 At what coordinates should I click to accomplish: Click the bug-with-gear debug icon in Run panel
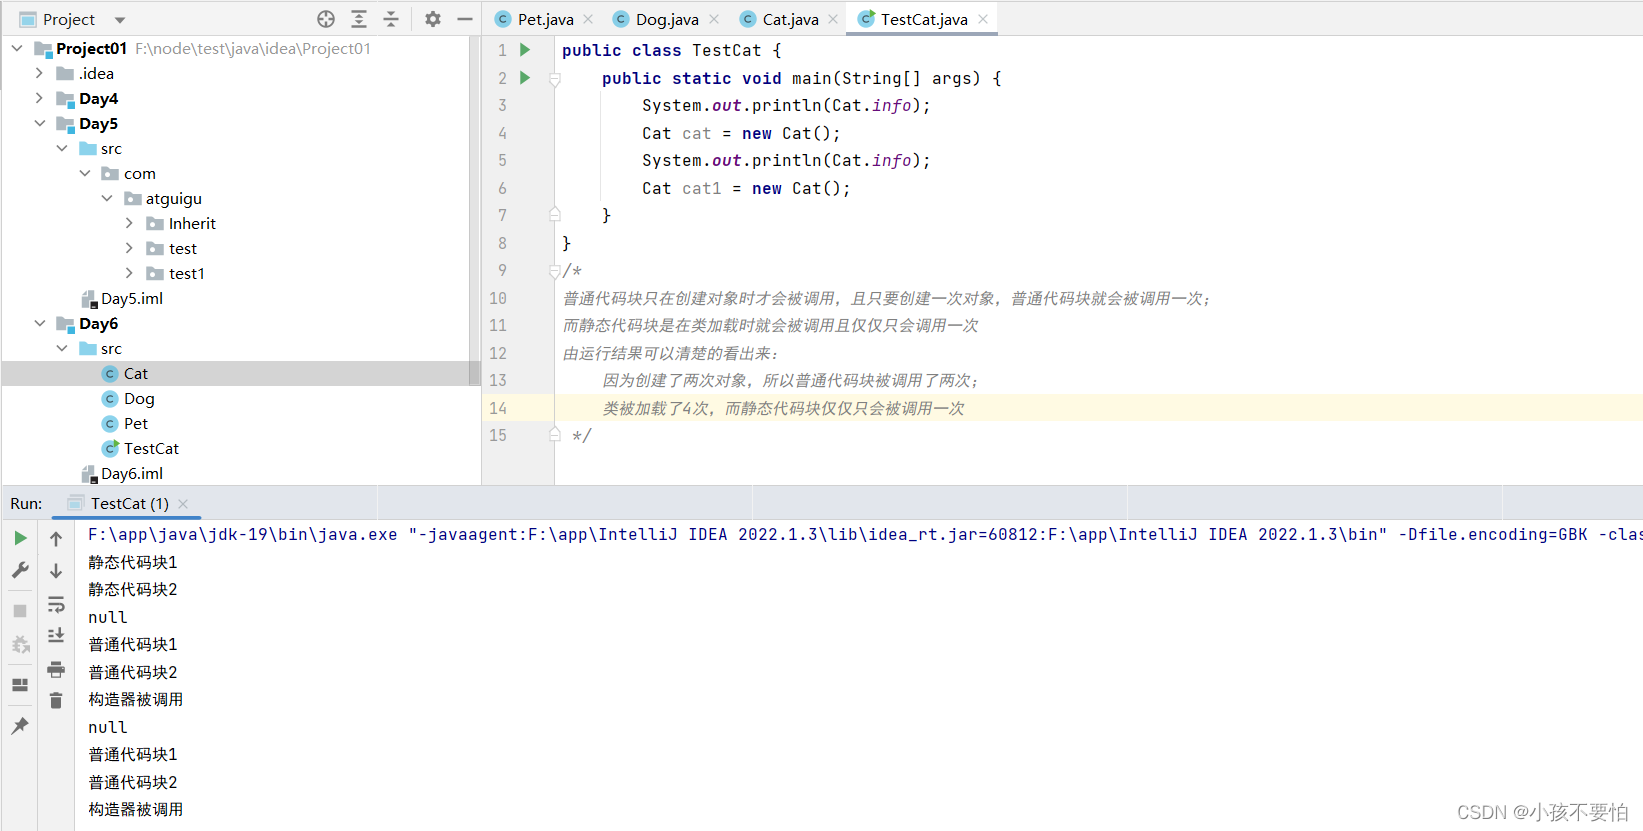pyautogui.click(x=20, y=645)
